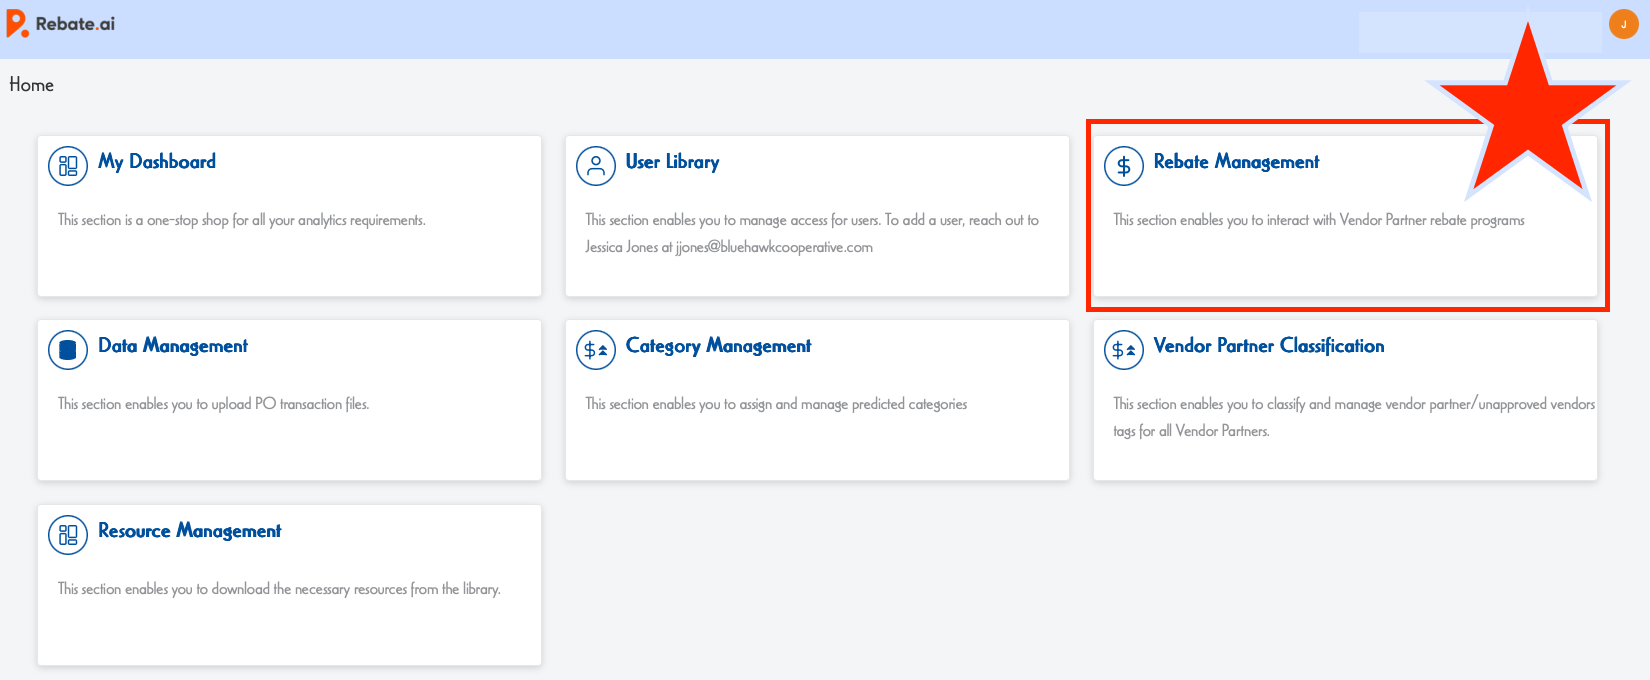The image size is (1650, 680).
Task: Click the Rebate Management dollar icon
Action: coord(1124,166)
